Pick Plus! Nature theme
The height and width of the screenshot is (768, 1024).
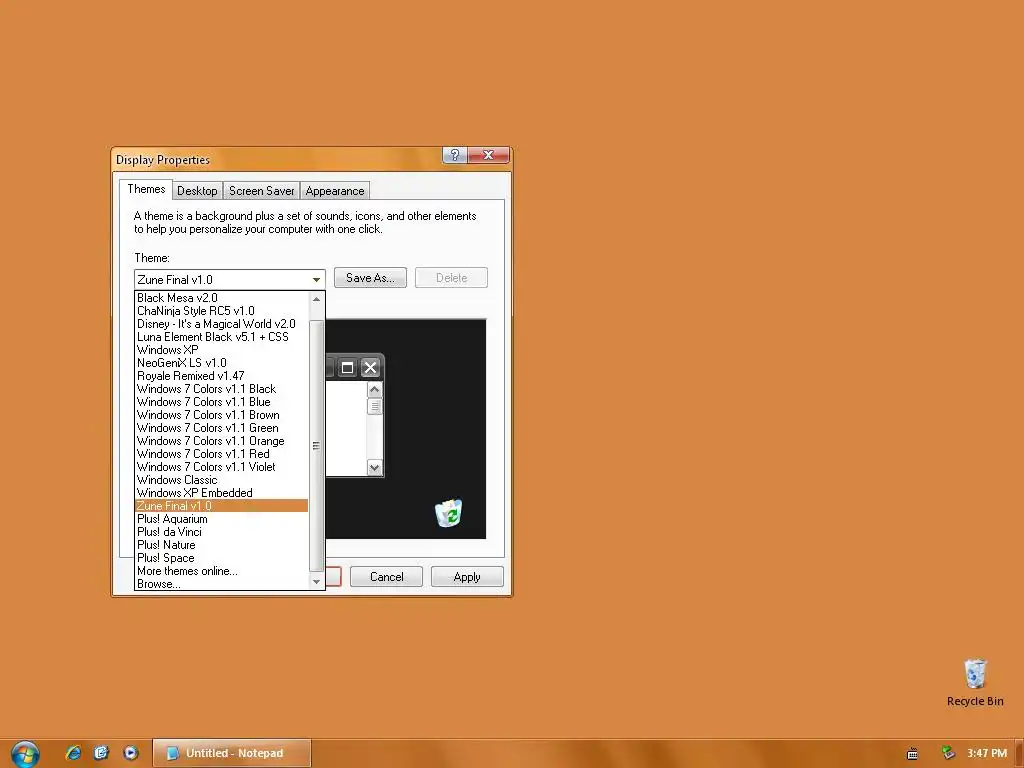tap(221, 545)
